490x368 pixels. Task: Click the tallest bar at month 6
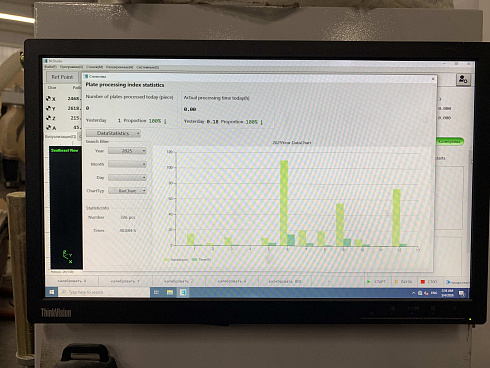[x=284, y=203]
